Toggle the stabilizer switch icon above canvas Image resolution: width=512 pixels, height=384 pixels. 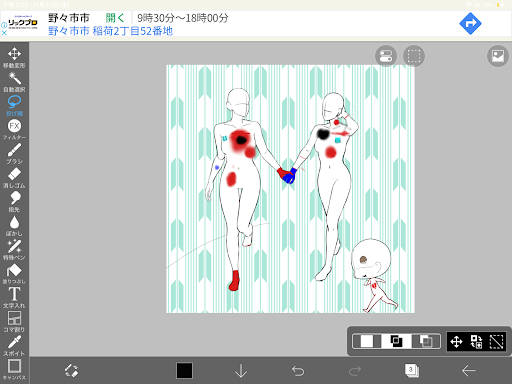386,56
